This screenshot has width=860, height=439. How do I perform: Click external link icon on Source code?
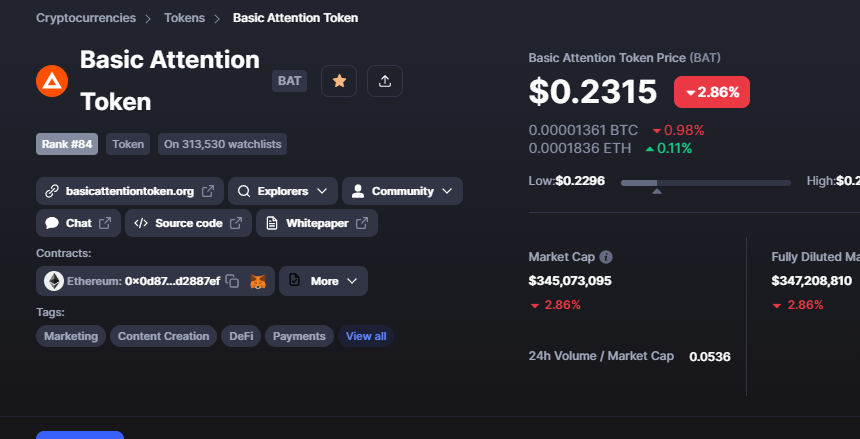click(x=236, y=223)
